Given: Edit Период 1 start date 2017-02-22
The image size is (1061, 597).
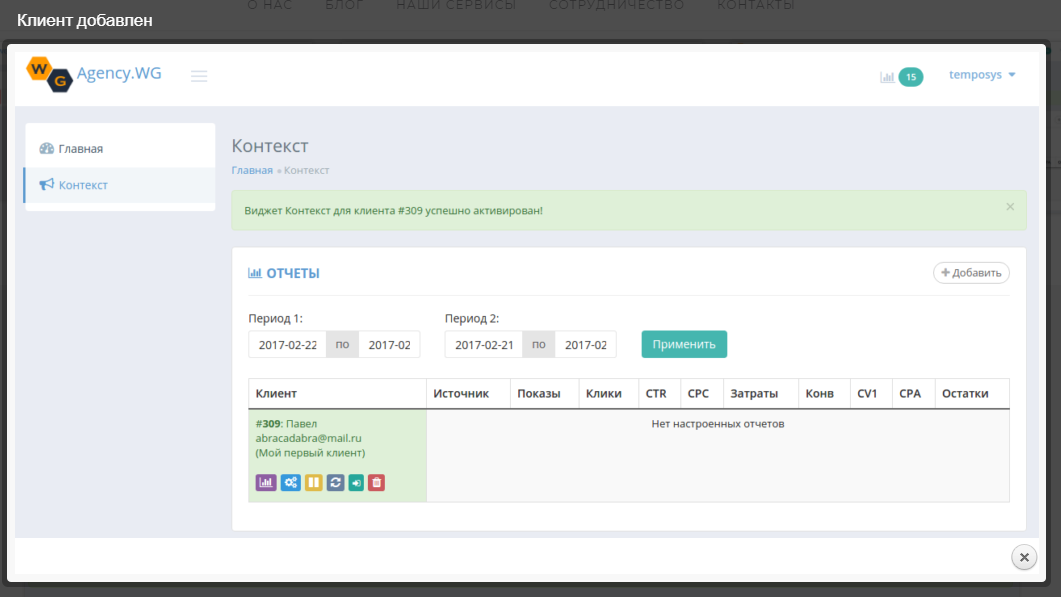Looking at the screenshot, I should (288, 345).
